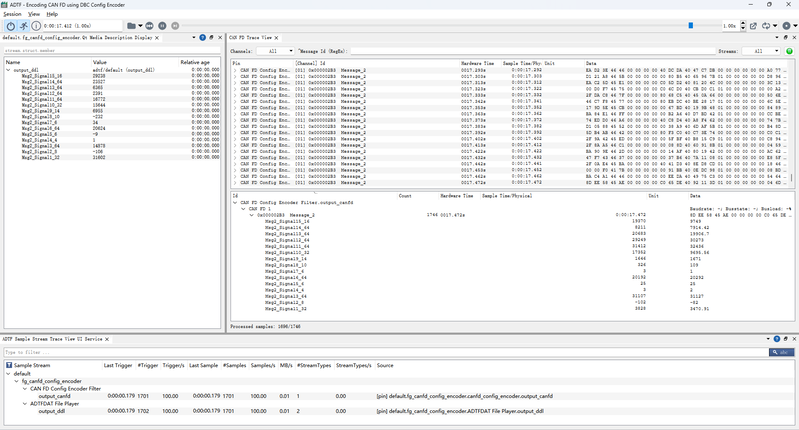799x430 pixels.
Task: Click the 1.00x playback speed field
Action: tap(730, 25)
